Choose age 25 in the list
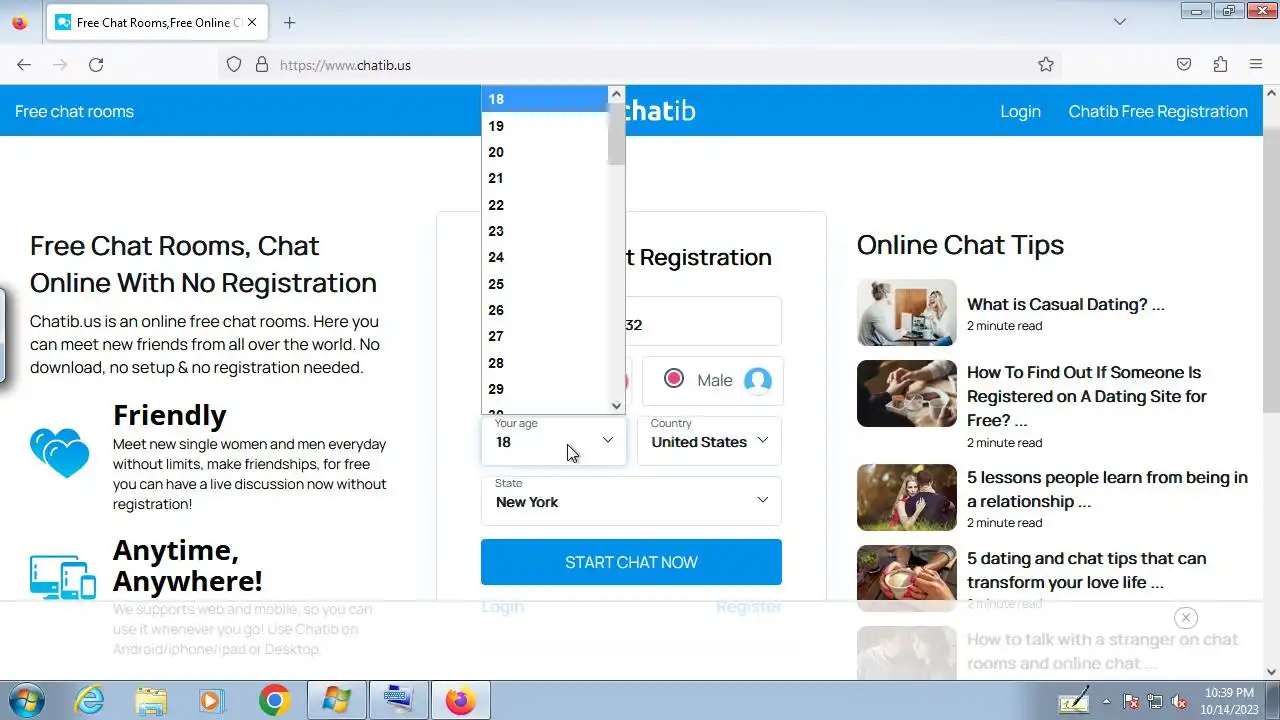 tap(545, 284)
